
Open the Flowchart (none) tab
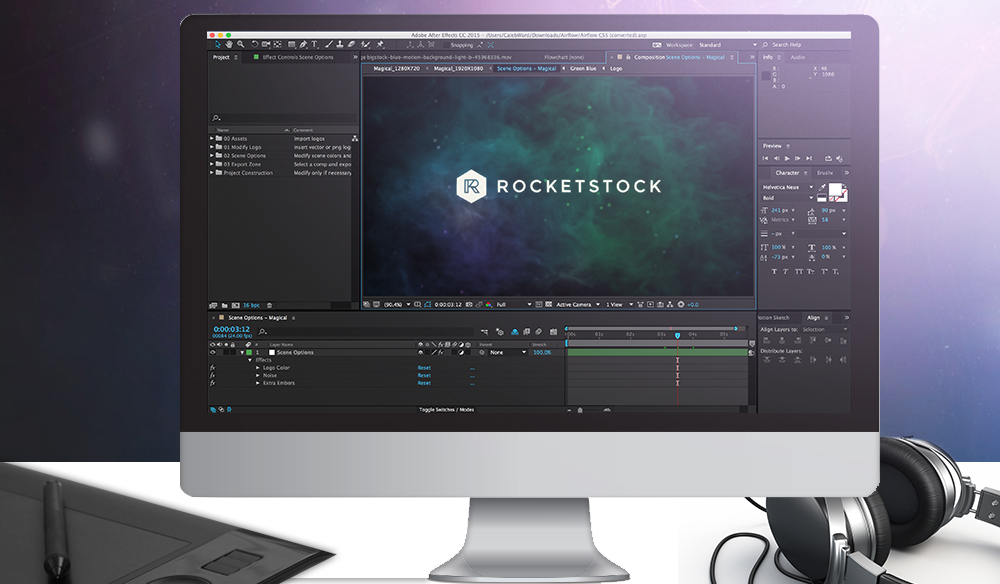564,57
